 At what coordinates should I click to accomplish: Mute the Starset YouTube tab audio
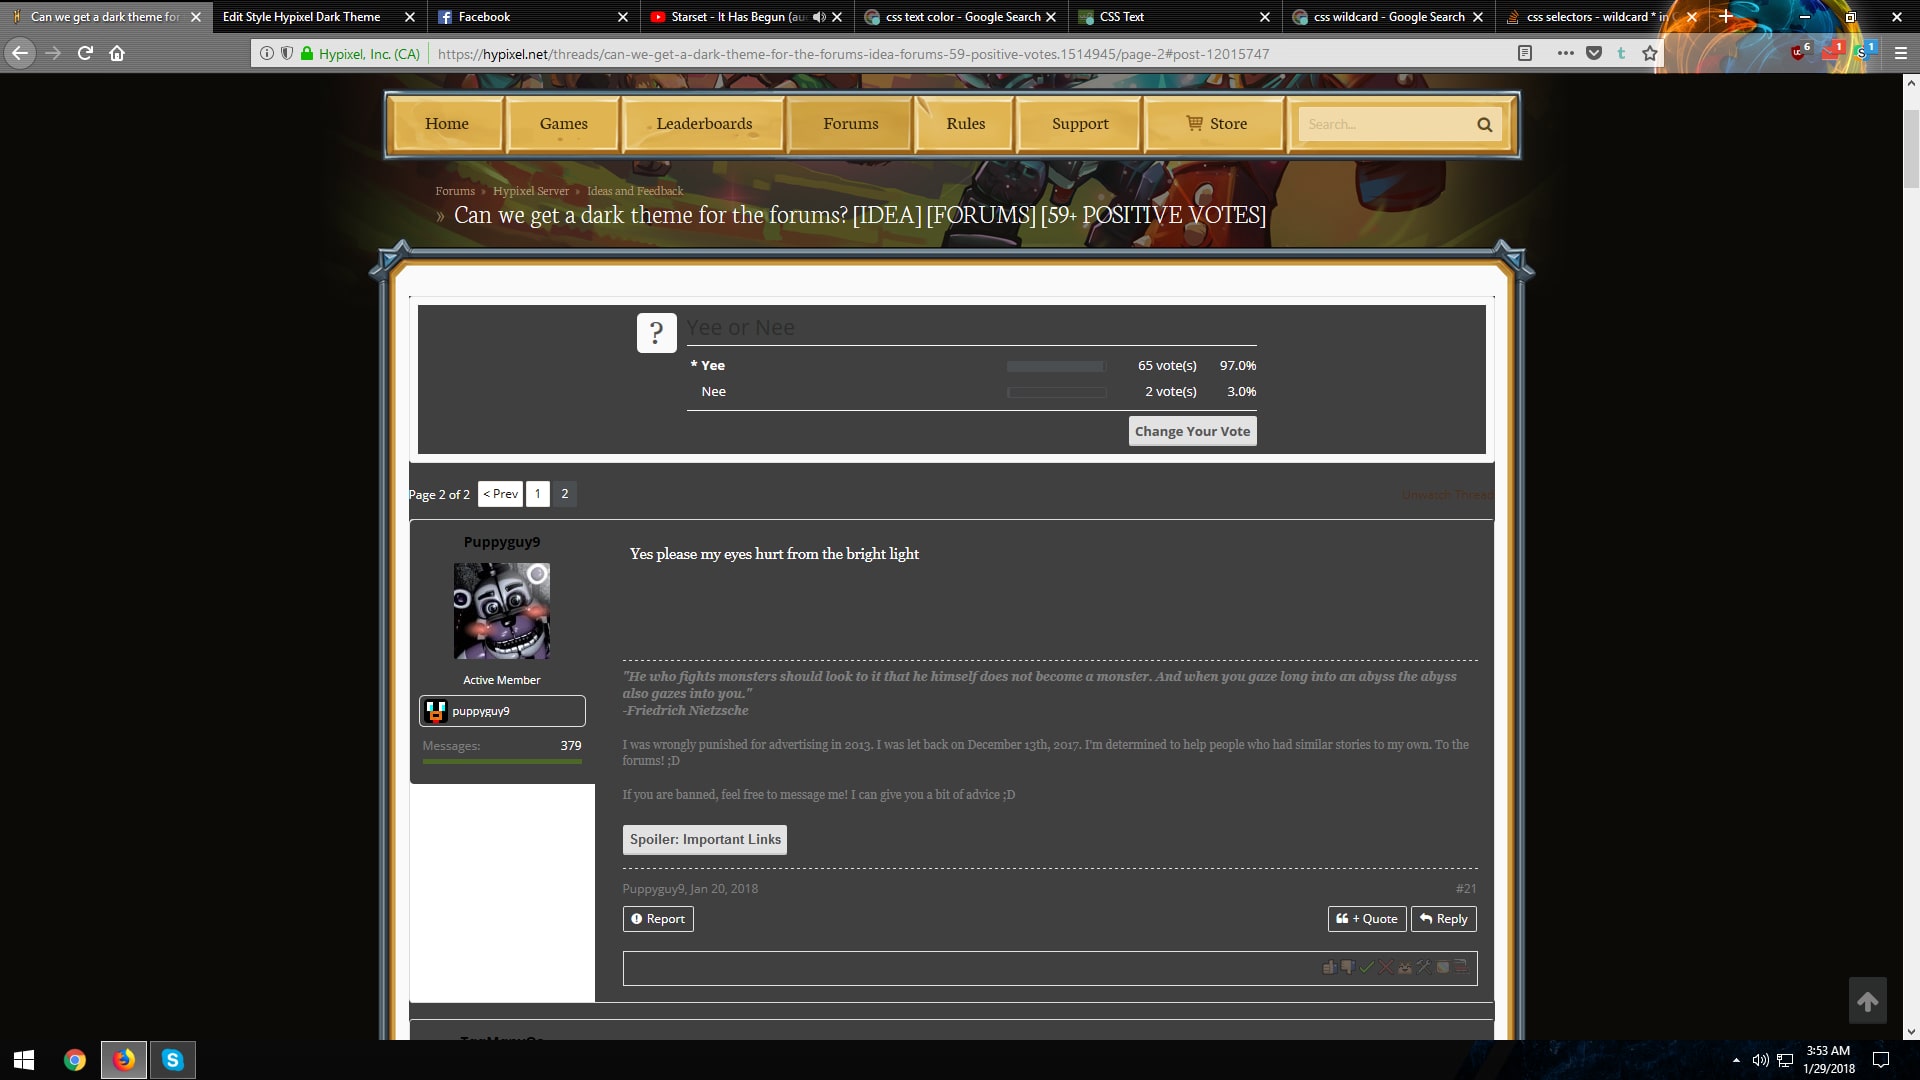tap(819, 17)
